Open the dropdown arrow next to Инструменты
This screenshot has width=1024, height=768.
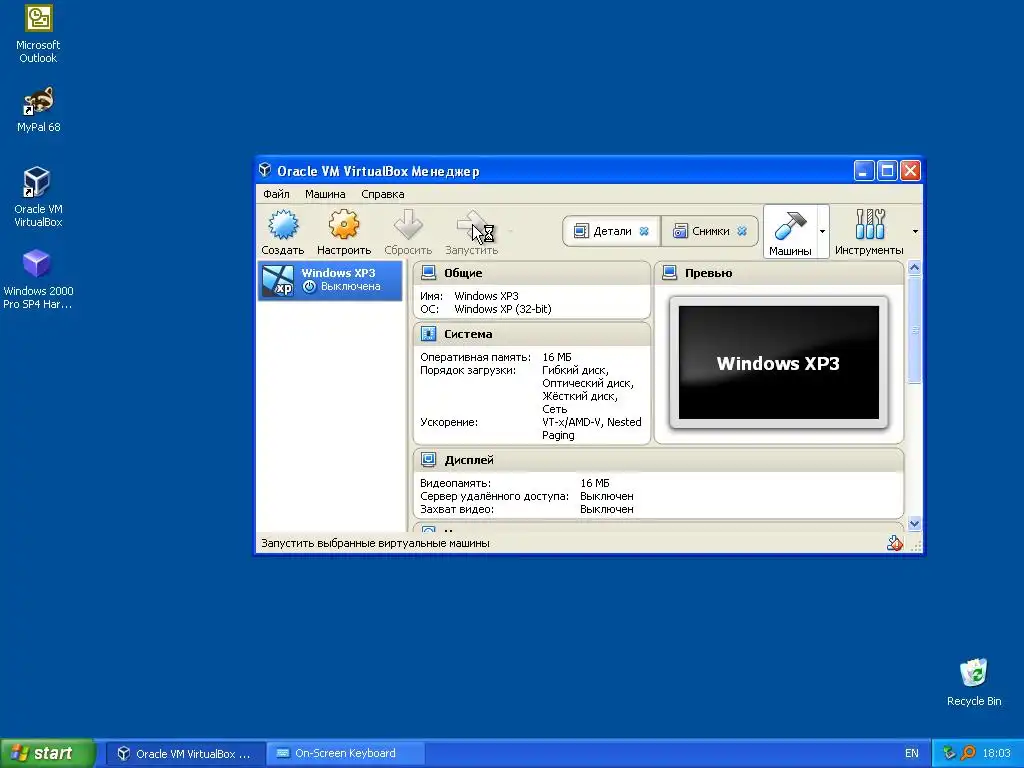click(915, 231)
